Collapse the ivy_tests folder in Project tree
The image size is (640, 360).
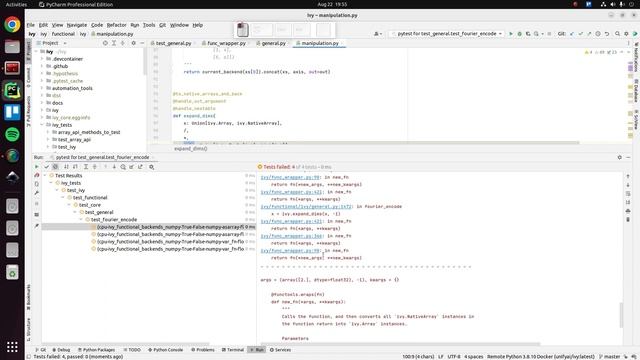click(x=42, y=125)
